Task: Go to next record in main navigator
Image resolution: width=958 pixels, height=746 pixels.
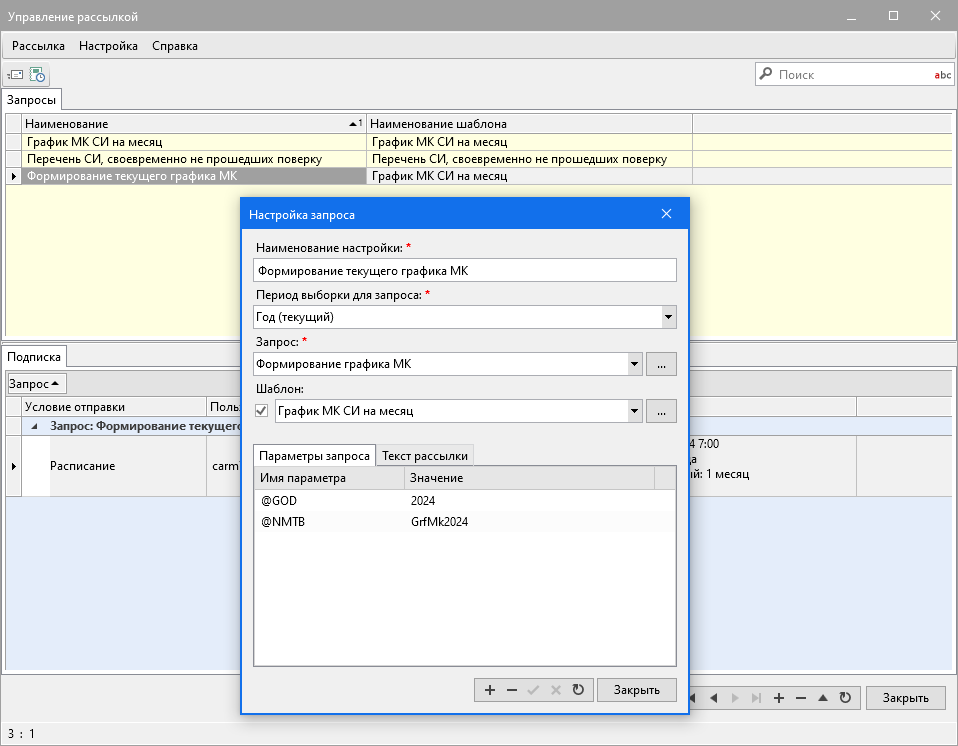Action: coord(735,698)
